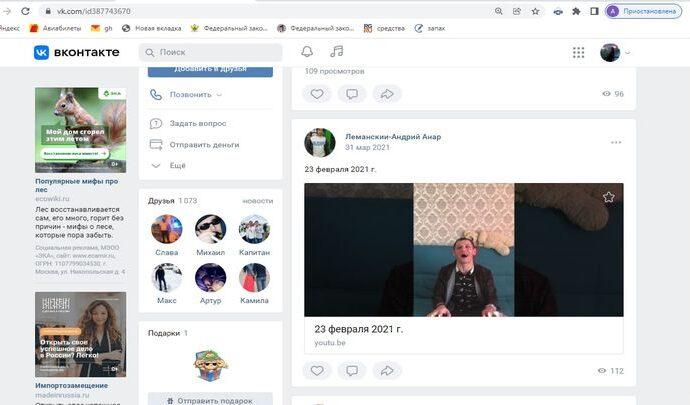This screenshot has width=690, height=405.
Task: Open the Новая вкладка bookmark
Action: click(x=152, y=28)
